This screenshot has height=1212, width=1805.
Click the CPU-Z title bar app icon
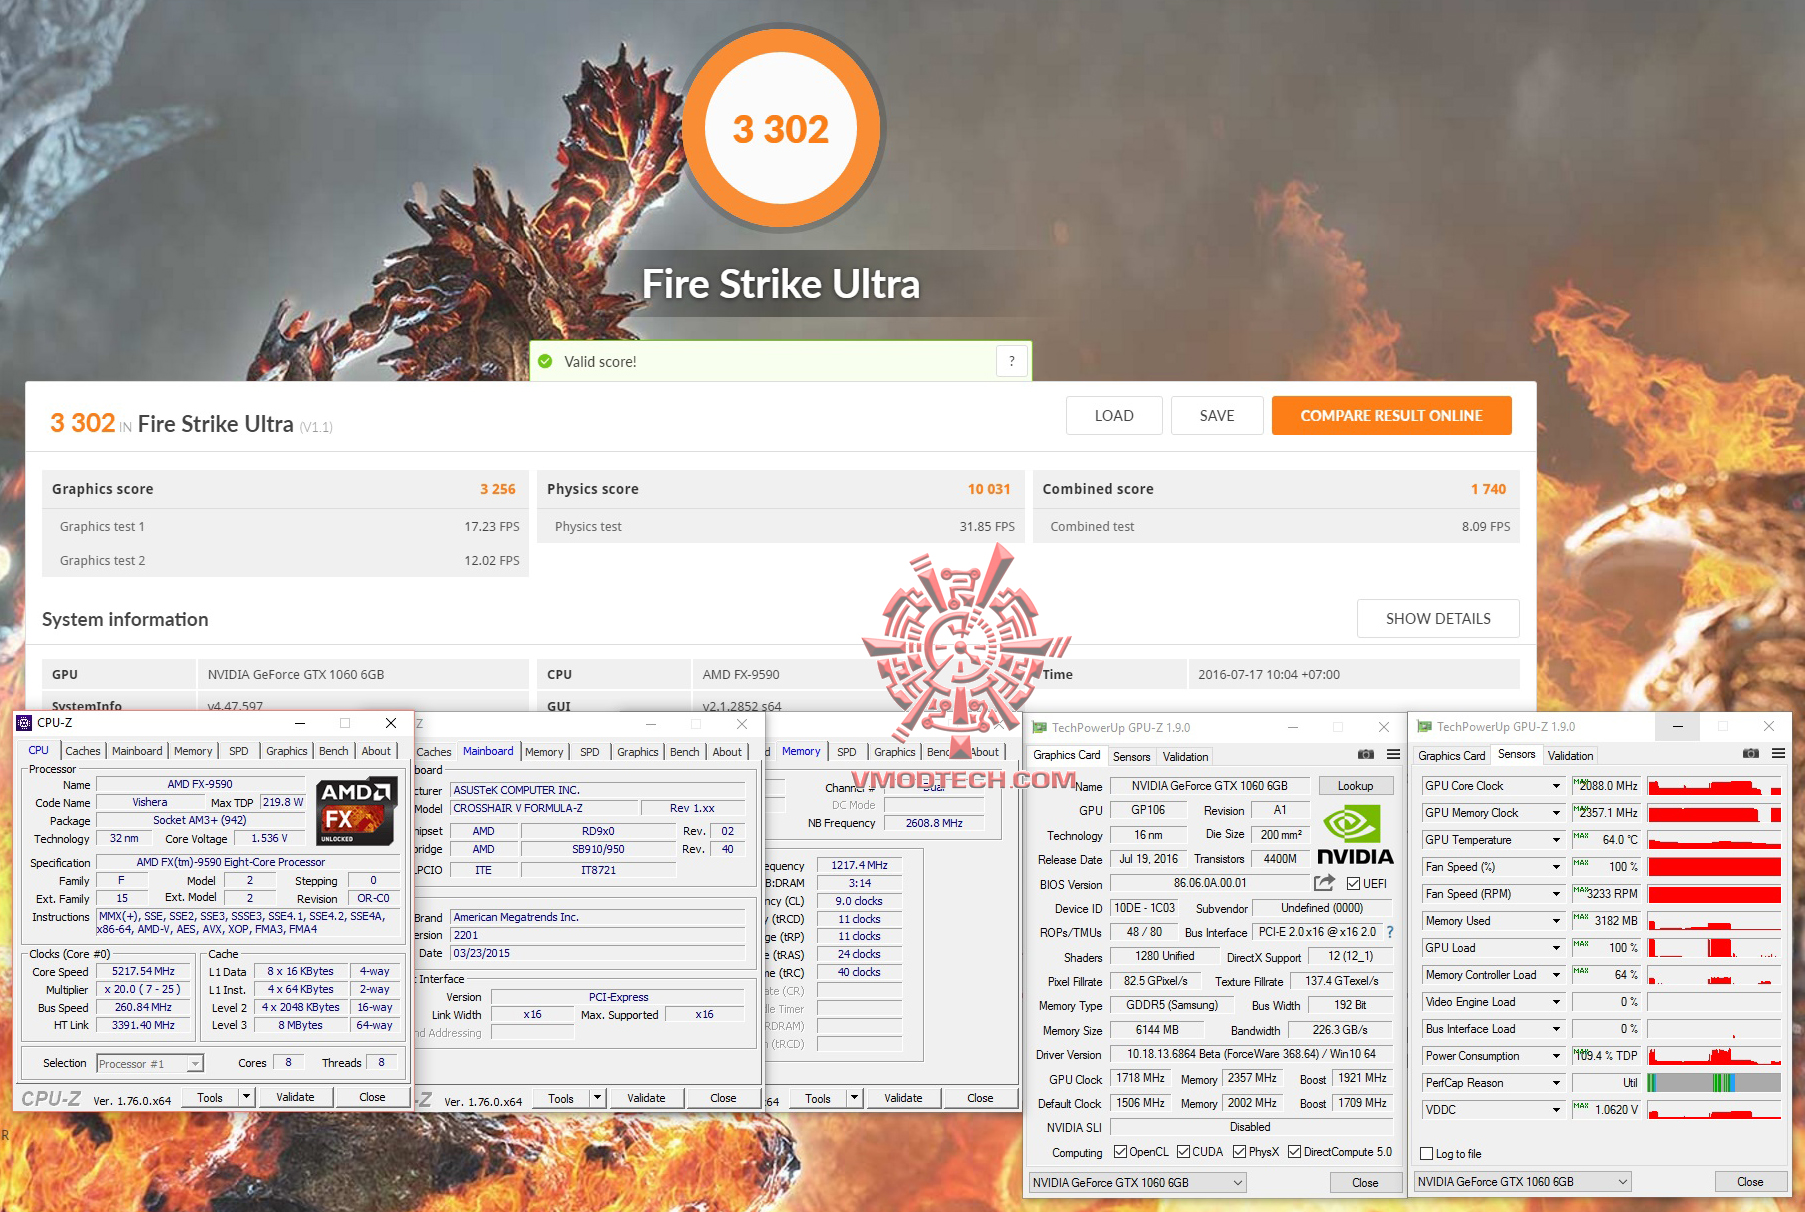(x=25, y=723)
